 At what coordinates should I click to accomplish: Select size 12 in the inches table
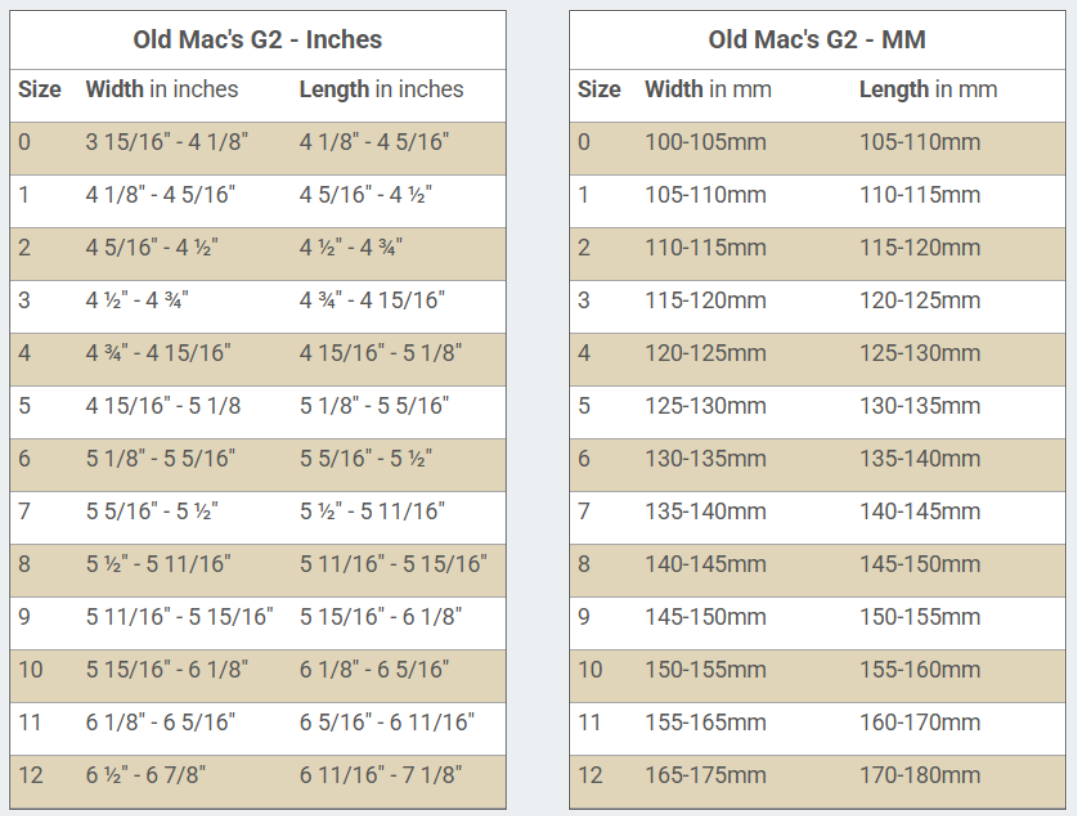click(x=31, y=775)
